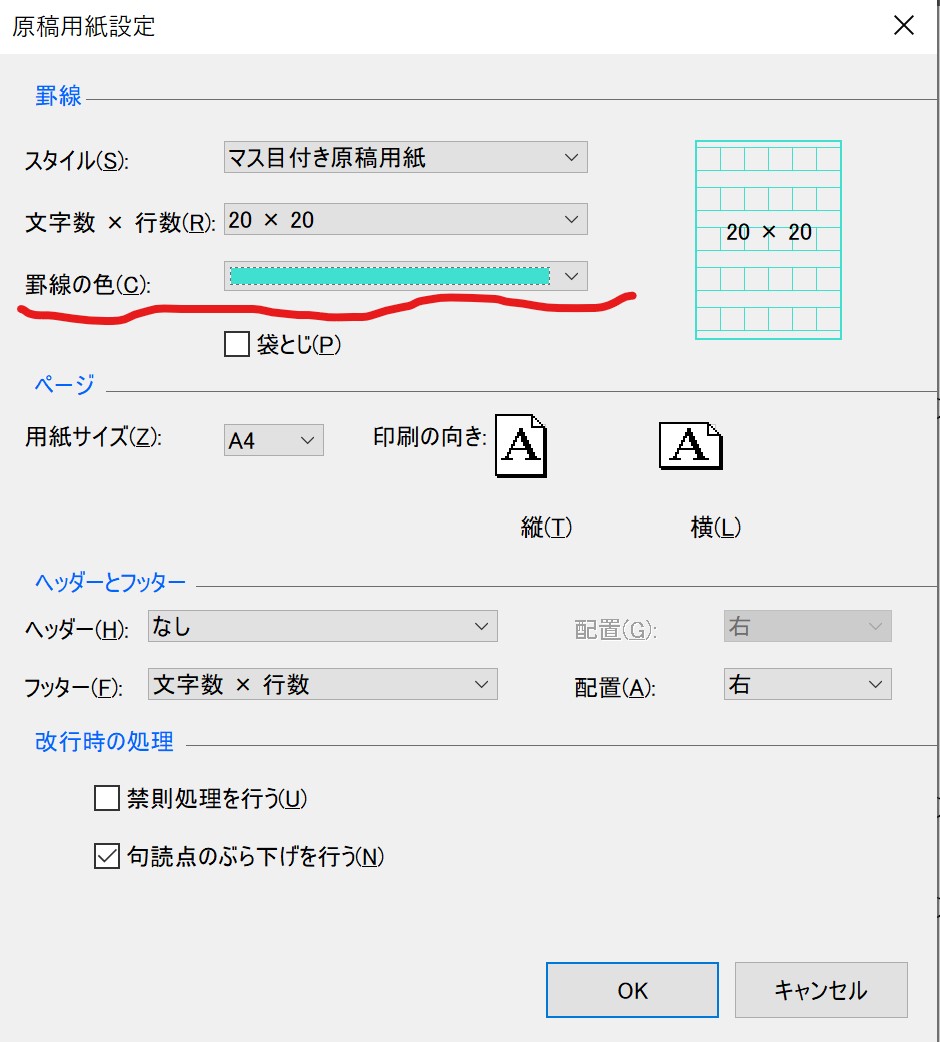
Task: Enable the 袋とじ checkbox
Action: [236, 344]
